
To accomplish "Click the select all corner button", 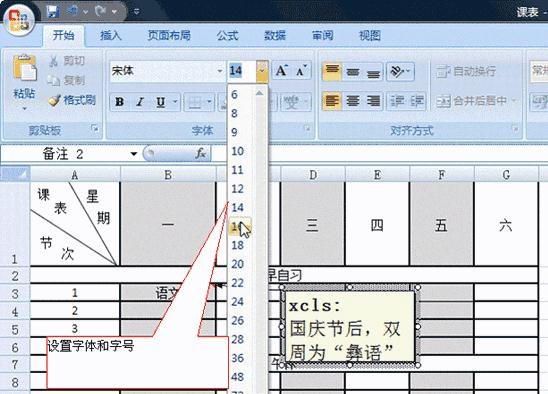I will pos(15,174).
